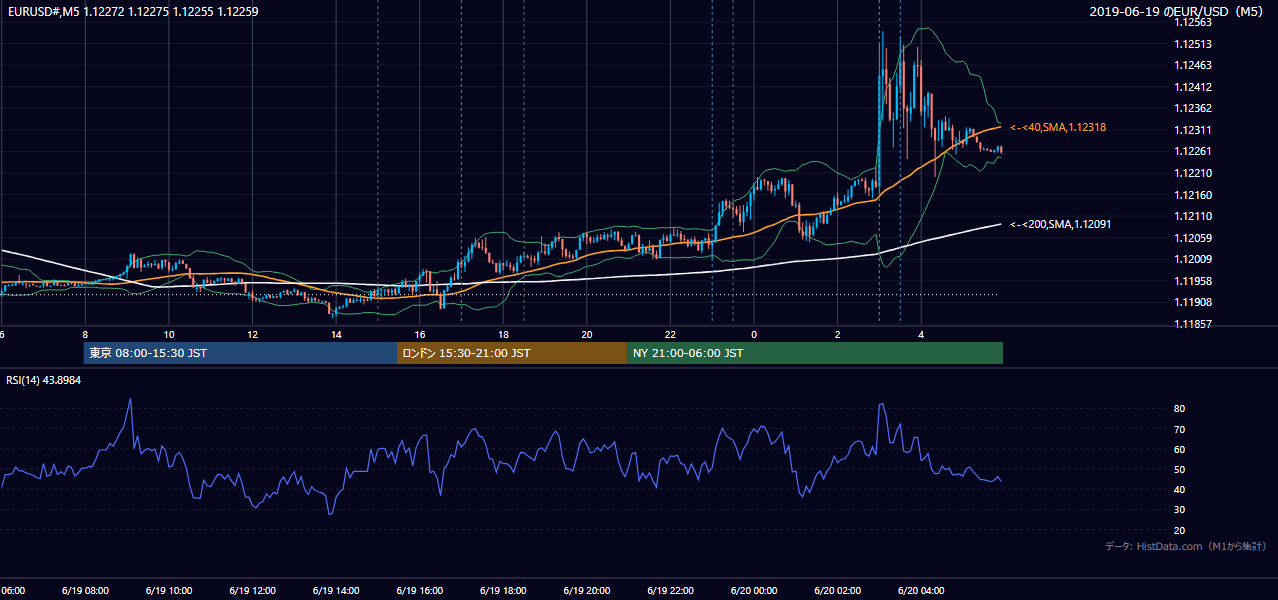Click the 6/19 16:00 time axis label
Viewport: 1278px width, 600px height.
click(419, 591)
